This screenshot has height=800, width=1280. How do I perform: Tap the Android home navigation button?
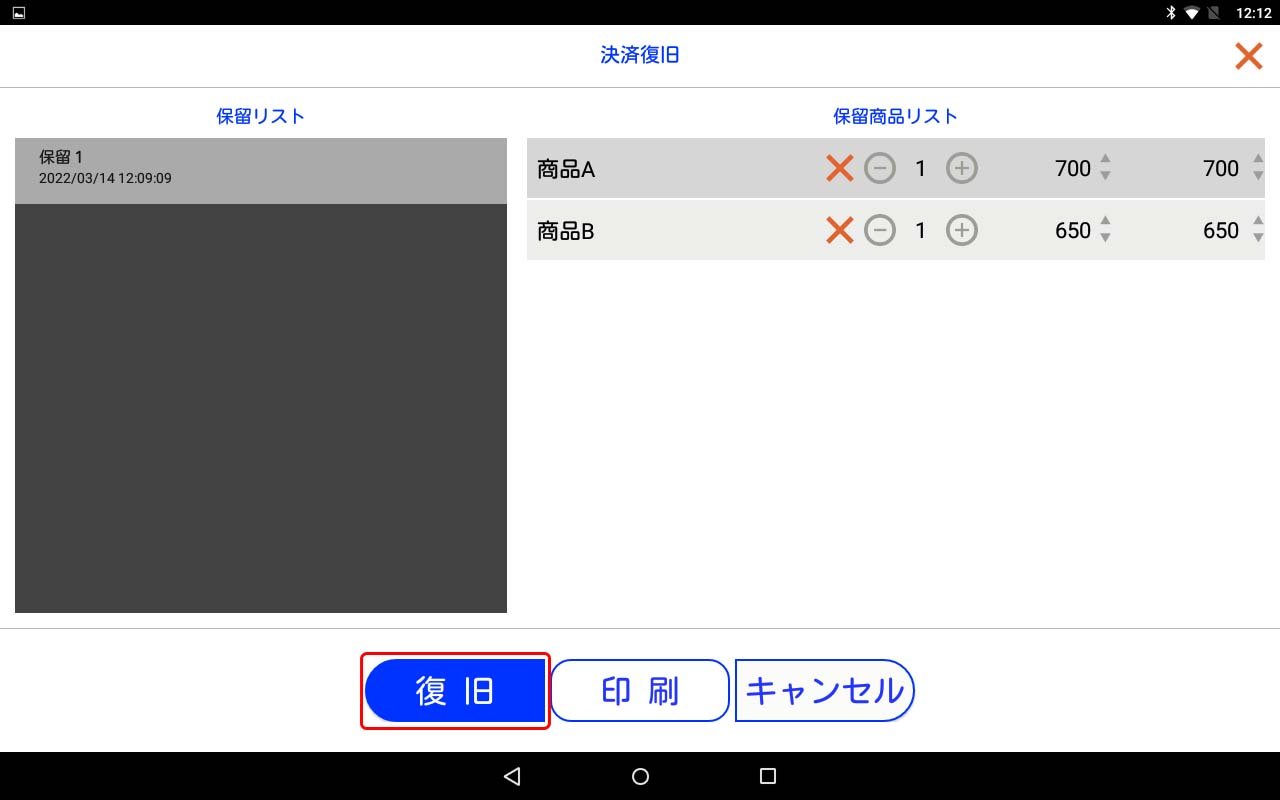pyautogui.click(x=641, y=776)
